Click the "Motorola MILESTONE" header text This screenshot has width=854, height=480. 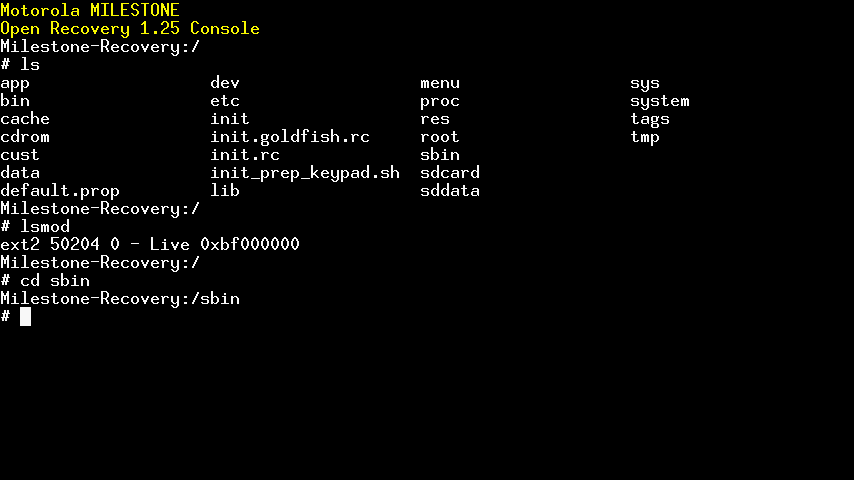click(90, 10)
